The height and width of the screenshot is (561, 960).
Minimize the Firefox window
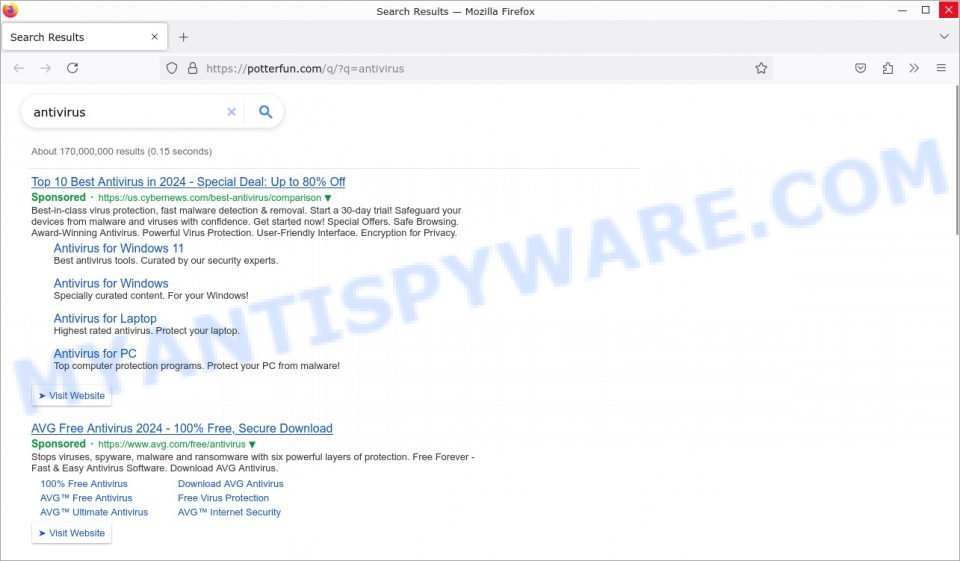click(x=902, y=10)
